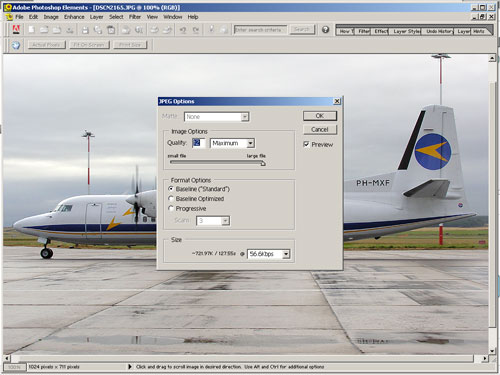Screen dimensions: 500x375
Task: Open the Maximum quality preset dropdown
Action: pyautogui.click(x=232, y=143)
